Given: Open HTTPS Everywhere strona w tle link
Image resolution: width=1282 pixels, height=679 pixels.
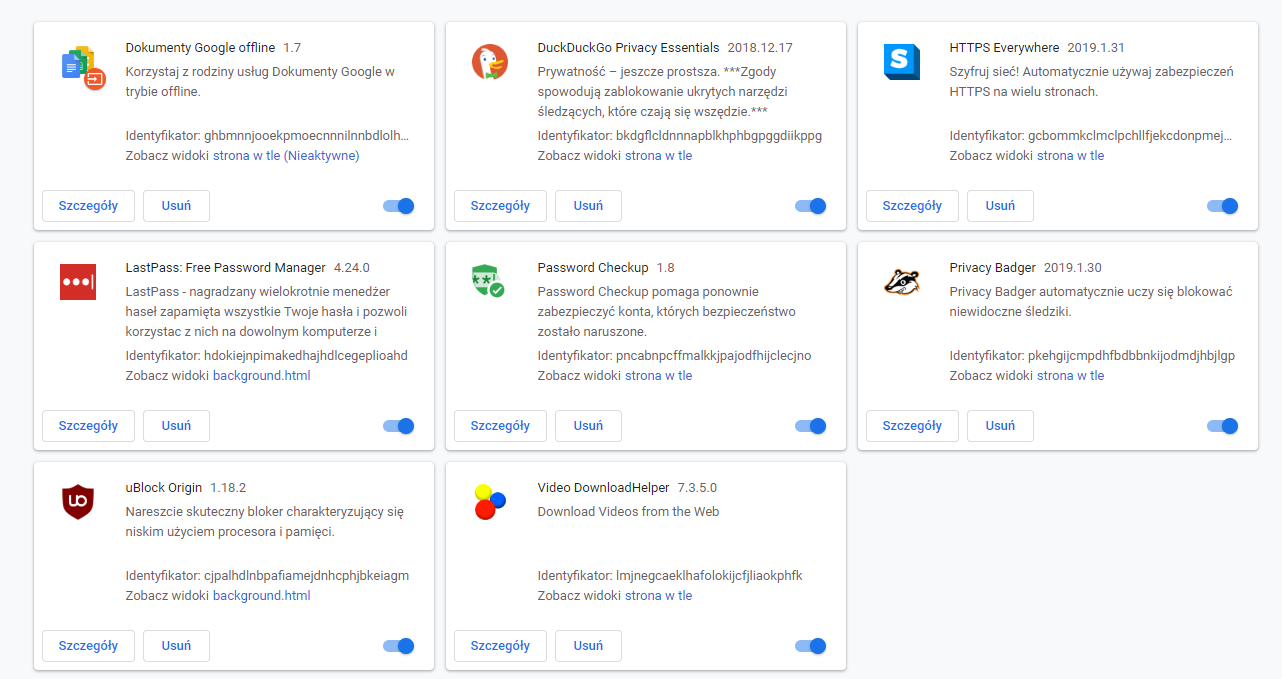Looking at the screenshot, I should click(x=1070, y=156).
